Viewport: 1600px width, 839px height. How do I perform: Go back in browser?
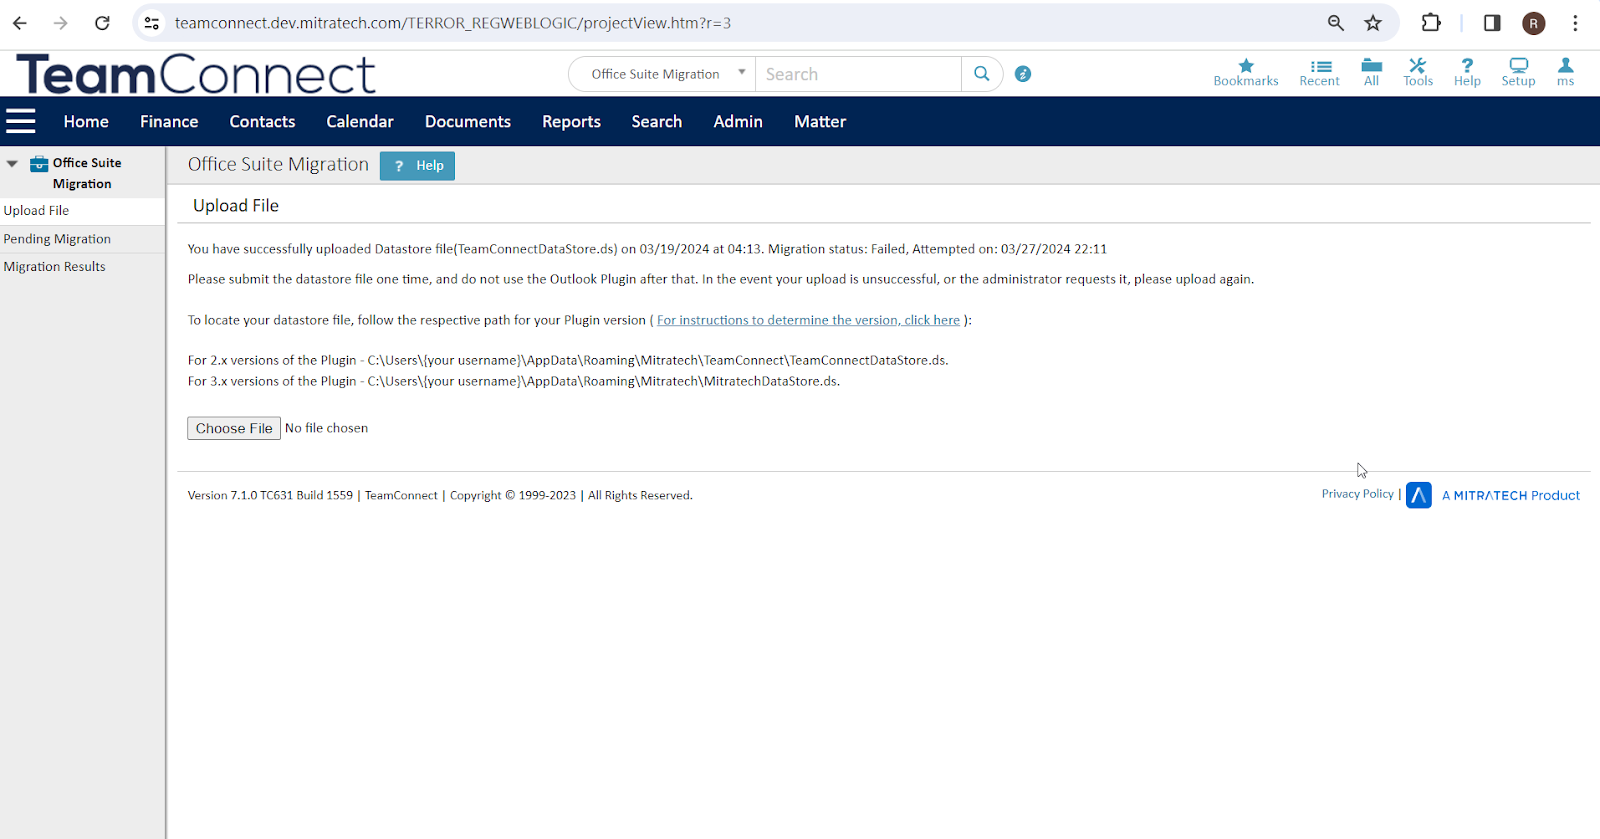tap(20, 23)
